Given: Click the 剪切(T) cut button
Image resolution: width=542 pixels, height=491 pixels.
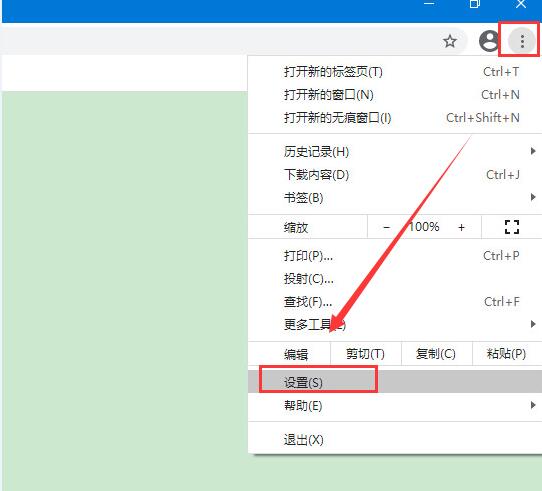Looking at the screenshot, I should click(366, 354).
